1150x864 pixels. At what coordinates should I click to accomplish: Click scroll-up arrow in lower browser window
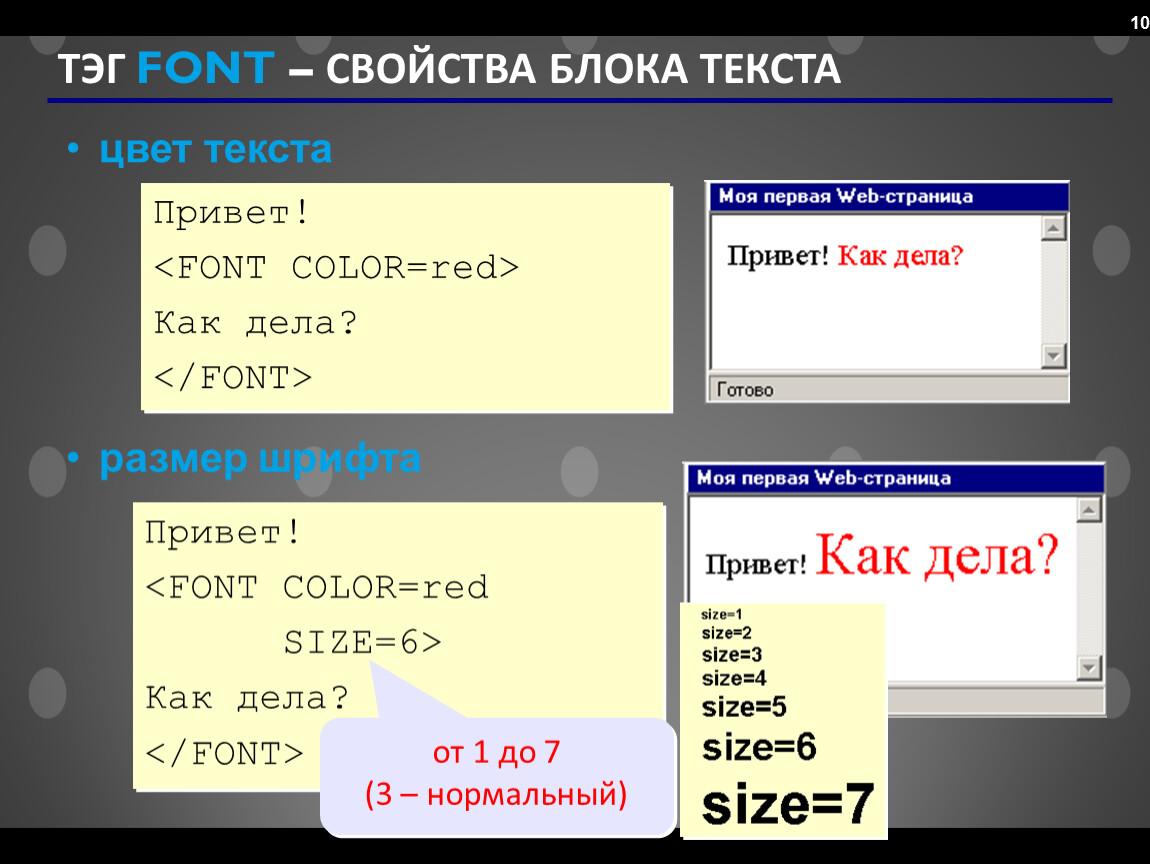tap(1089, 509)
